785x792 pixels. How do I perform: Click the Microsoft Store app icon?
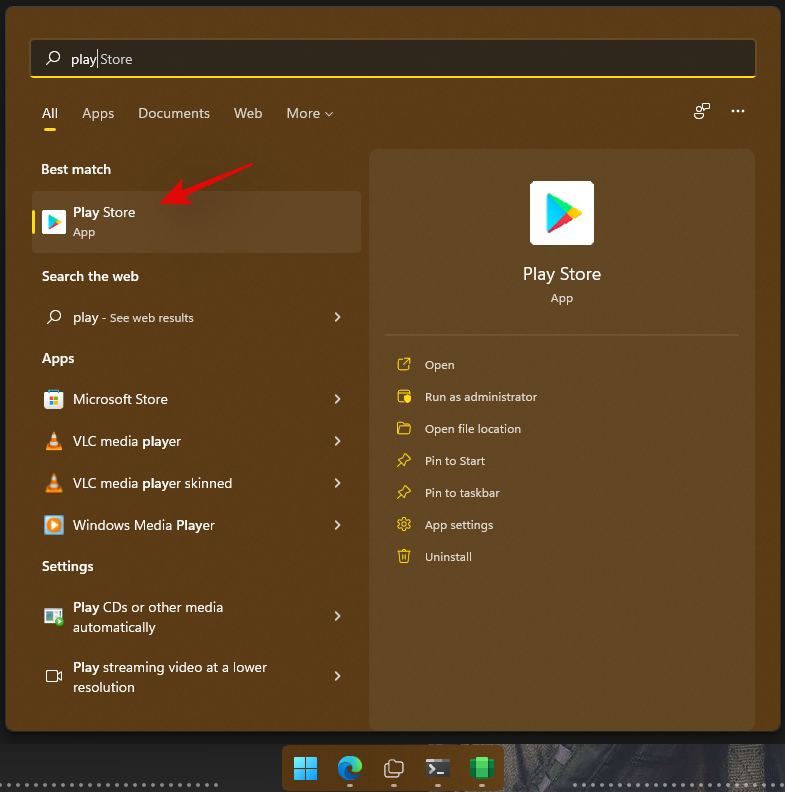tap(54, 399)
